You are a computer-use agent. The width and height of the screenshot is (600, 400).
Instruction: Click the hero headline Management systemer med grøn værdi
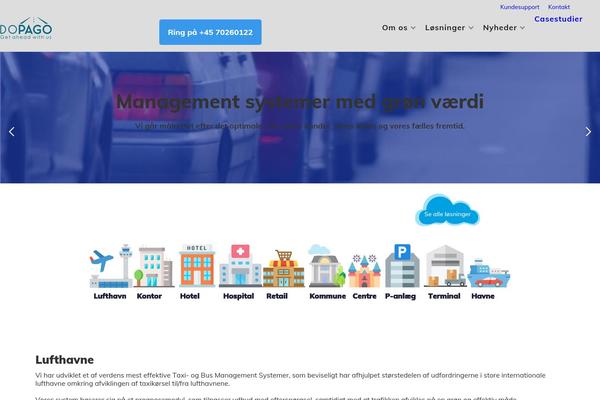click(x=300, y=102)
